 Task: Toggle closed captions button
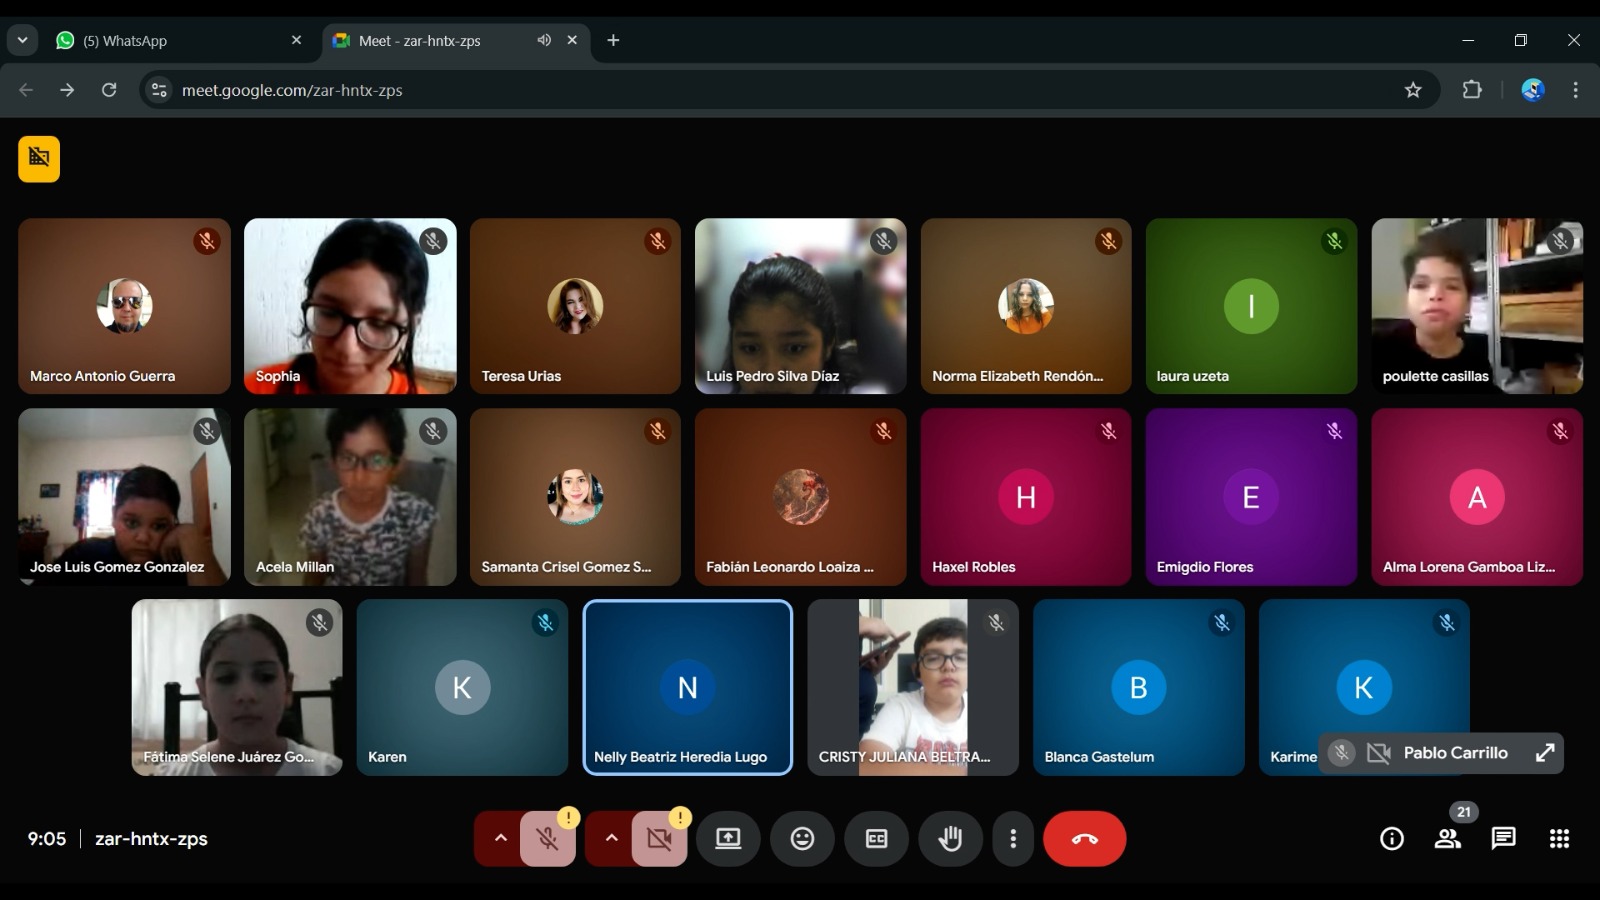(x=876, y=839)
